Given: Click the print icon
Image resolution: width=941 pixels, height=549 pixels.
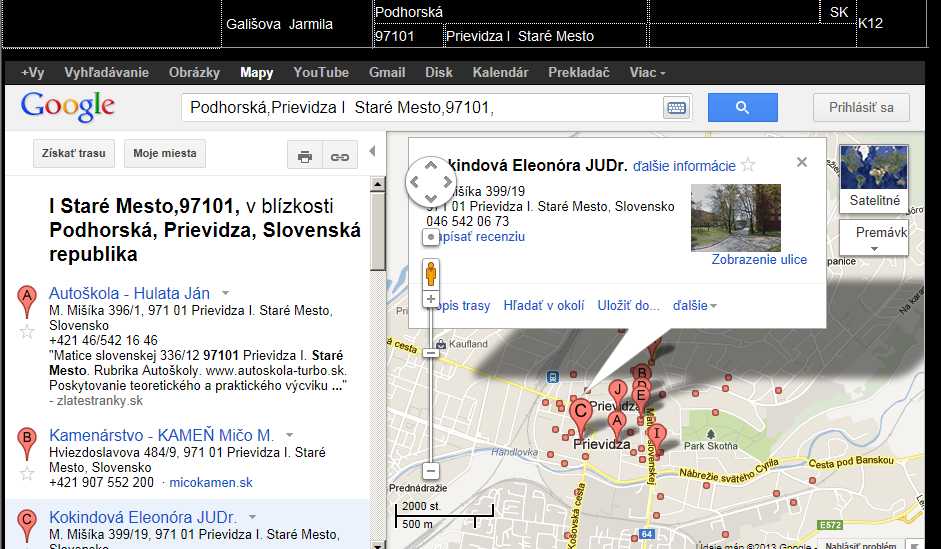Looking at the screenshot, I should tap(305, 156).
